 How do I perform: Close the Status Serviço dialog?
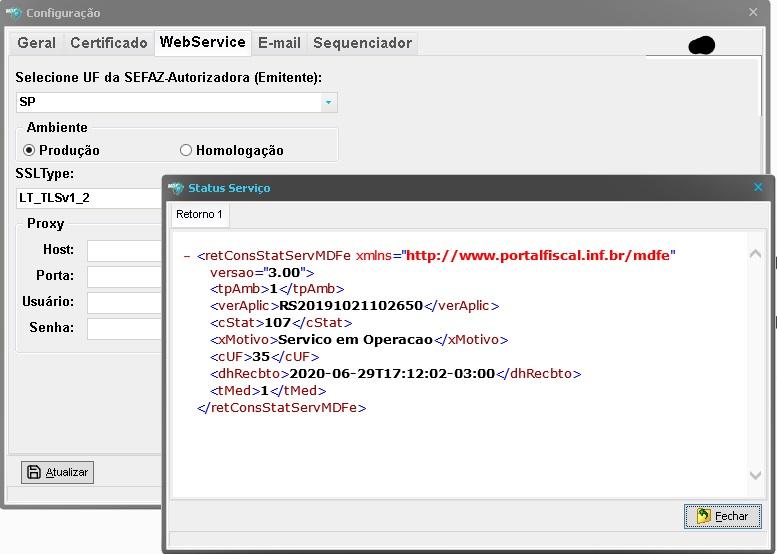pos(758,187)
